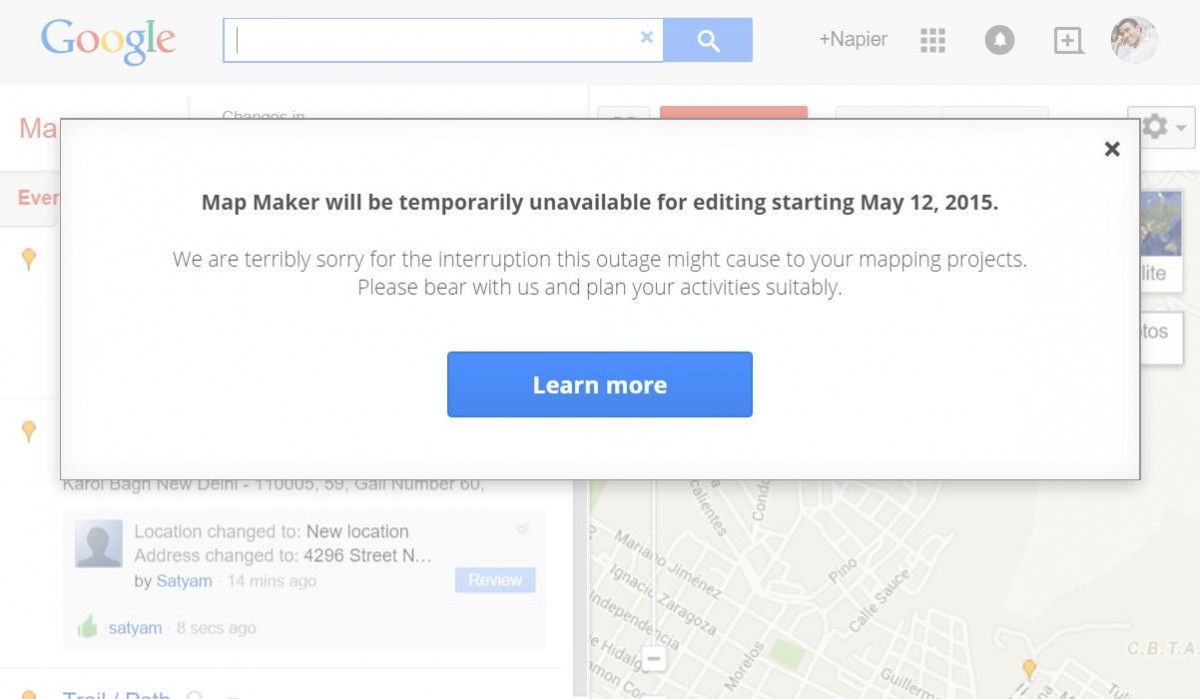Zoom out the map with minus button
1200x699 pixels.
point(654,659)
